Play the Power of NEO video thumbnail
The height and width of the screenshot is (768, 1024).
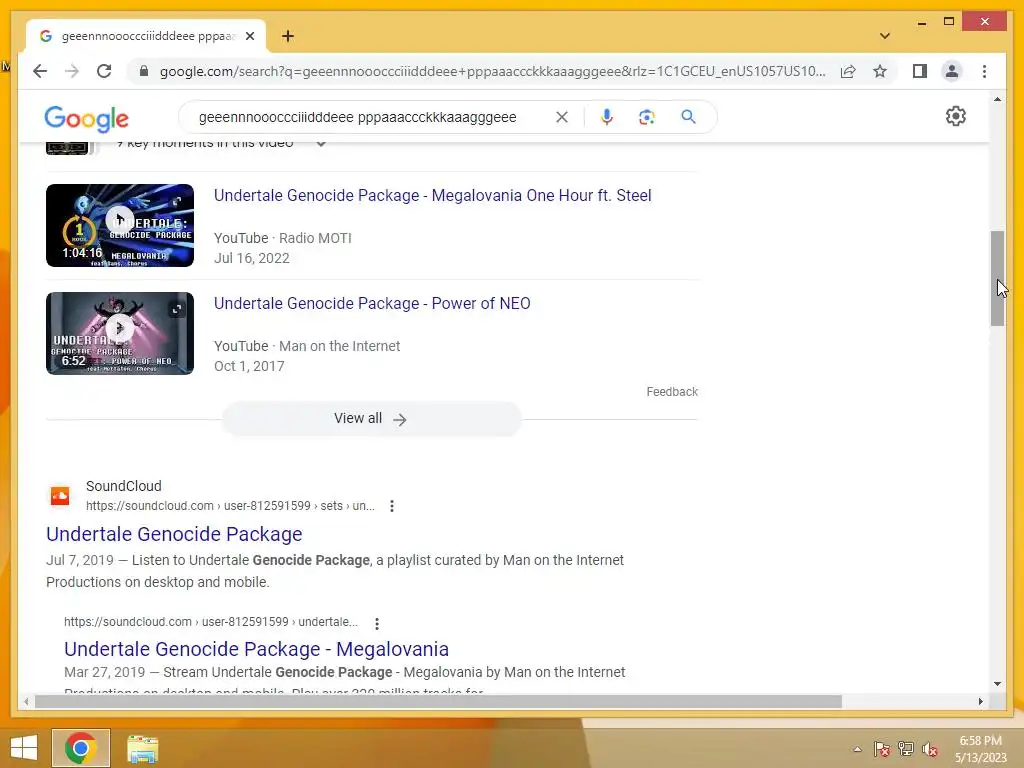[x=120, y=333]
